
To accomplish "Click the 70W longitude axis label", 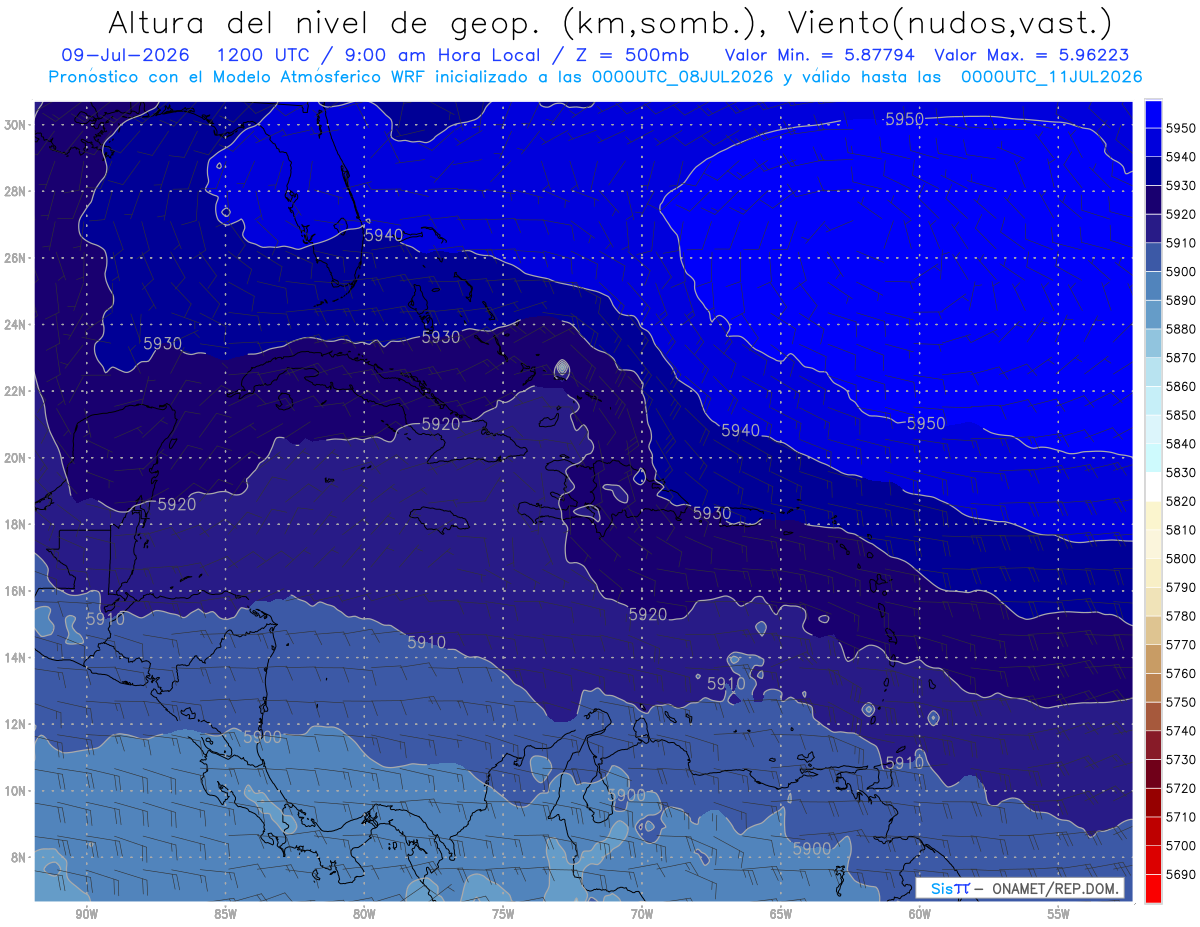I will point(642,914).
